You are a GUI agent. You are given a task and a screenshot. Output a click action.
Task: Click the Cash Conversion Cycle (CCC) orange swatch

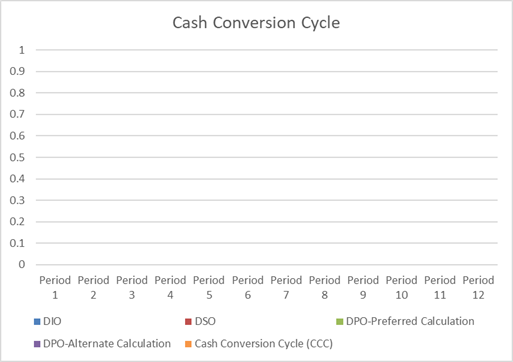(188, 344)
